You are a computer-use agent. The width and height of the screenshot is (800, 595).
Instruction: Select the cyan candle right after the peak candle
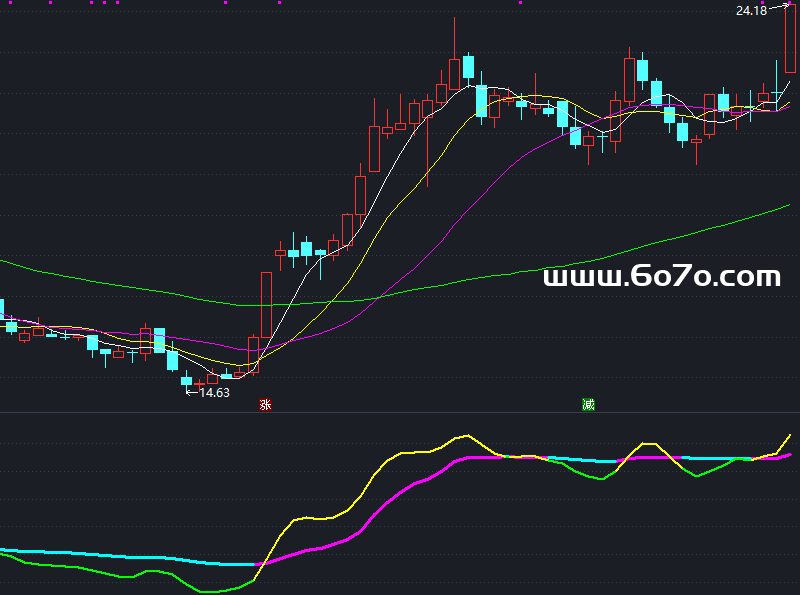click(468, 67)
